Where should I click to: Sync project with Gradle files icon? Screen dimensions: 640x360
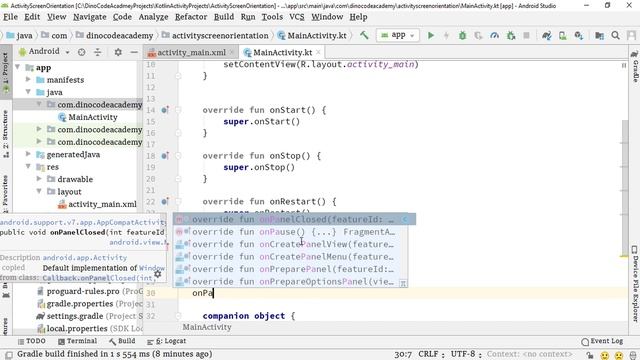pos(547,36)
